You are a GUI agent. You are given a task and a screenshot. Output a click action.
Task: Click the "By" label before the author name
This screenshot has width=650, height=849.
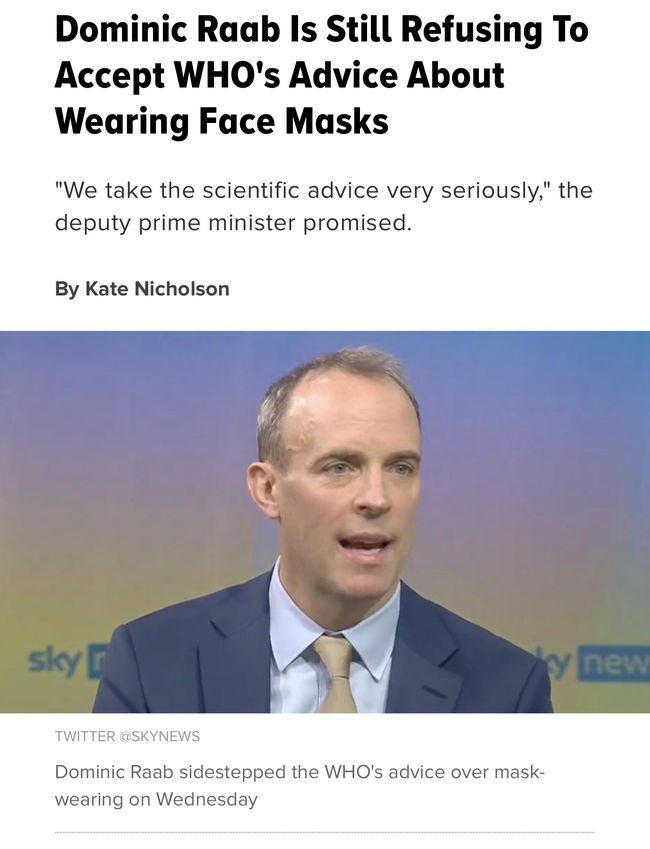pos(67,289)
